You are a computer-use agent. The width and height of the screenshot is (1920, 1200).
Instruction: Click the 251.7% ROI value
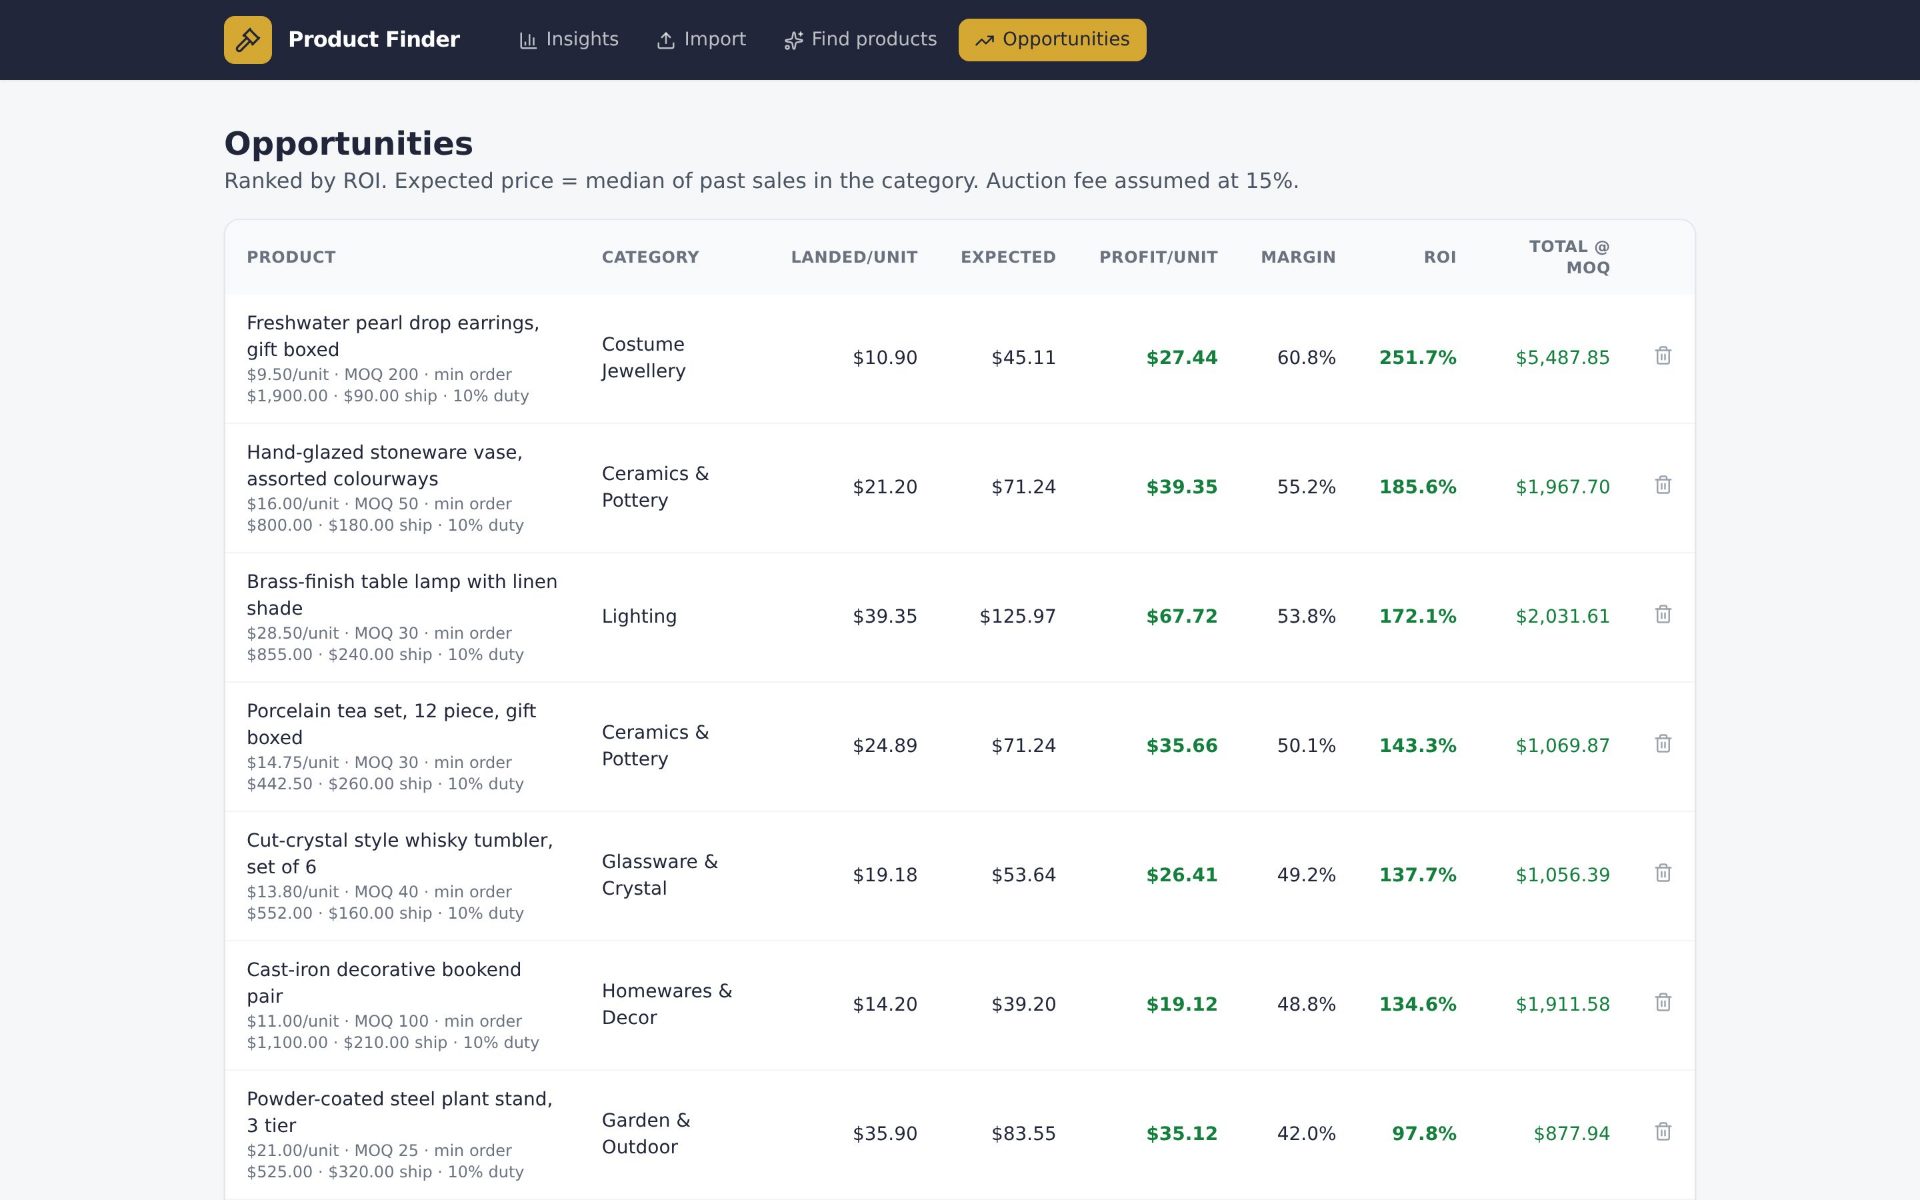coord(1418,357)
